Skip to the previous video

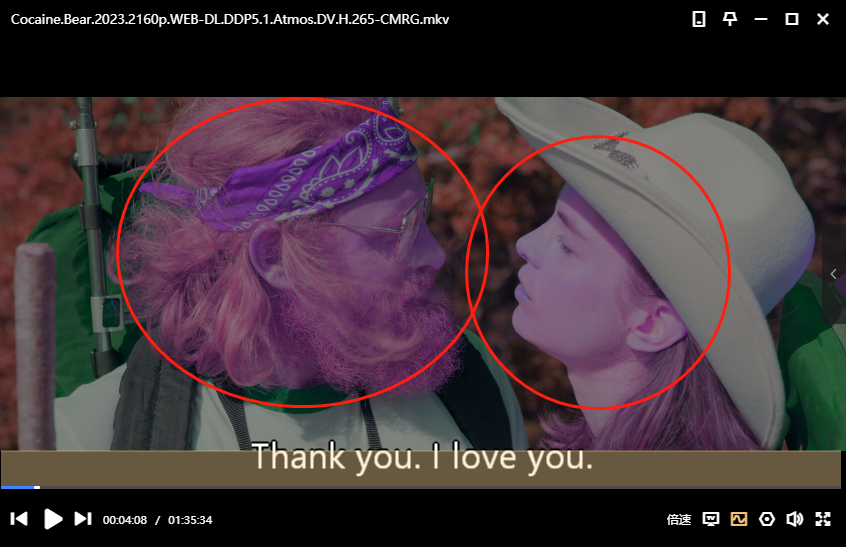point(19,519)
